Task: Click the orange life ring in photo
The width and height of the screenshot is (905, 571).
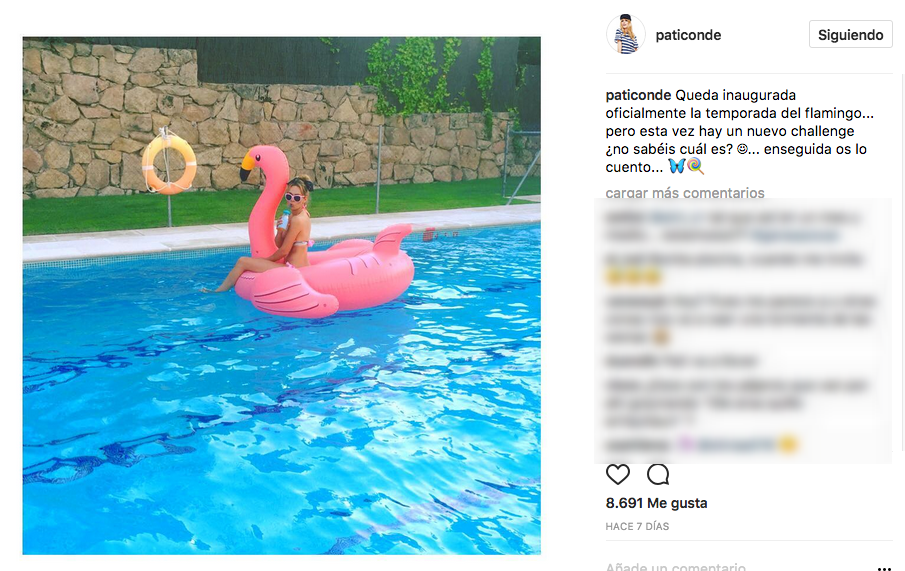Action: 169,165
